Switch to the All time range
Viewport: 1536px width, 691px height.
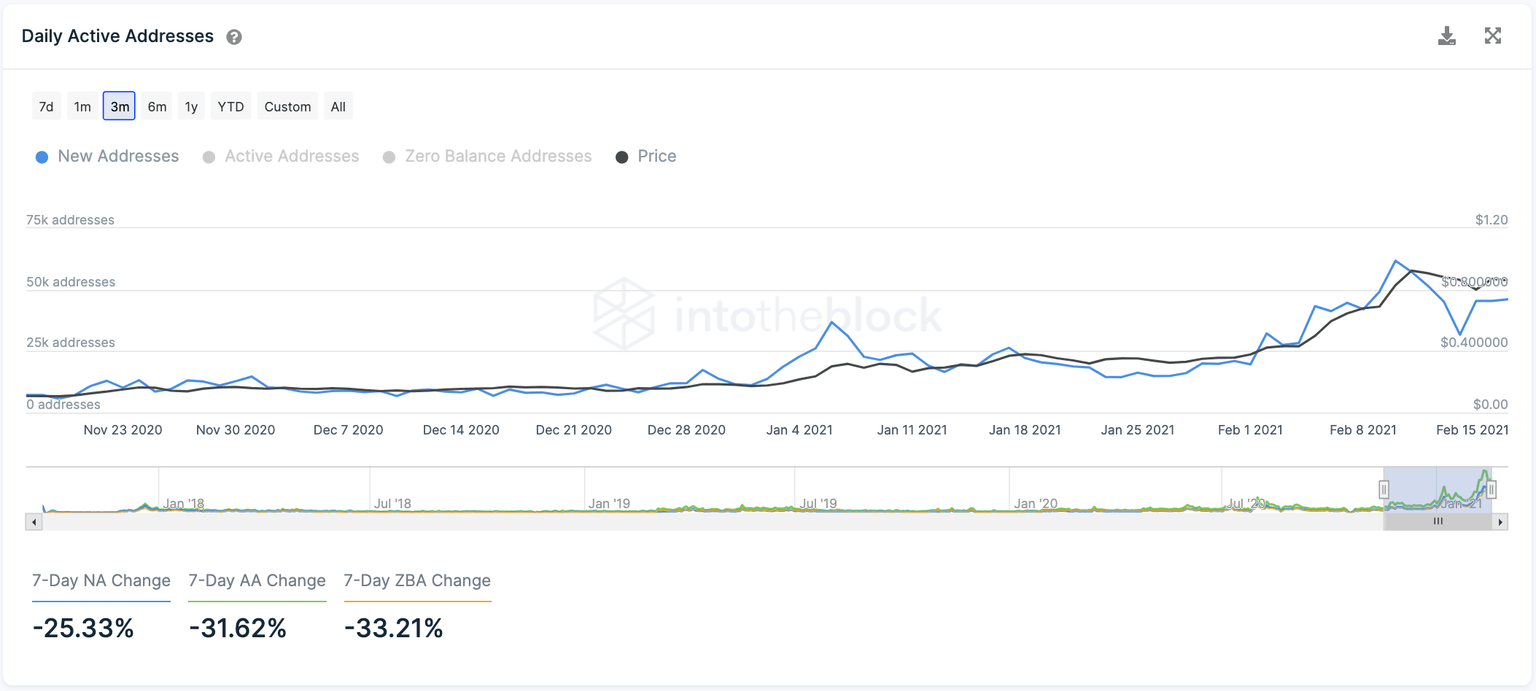pyautogui.click(x=338, y=106)
